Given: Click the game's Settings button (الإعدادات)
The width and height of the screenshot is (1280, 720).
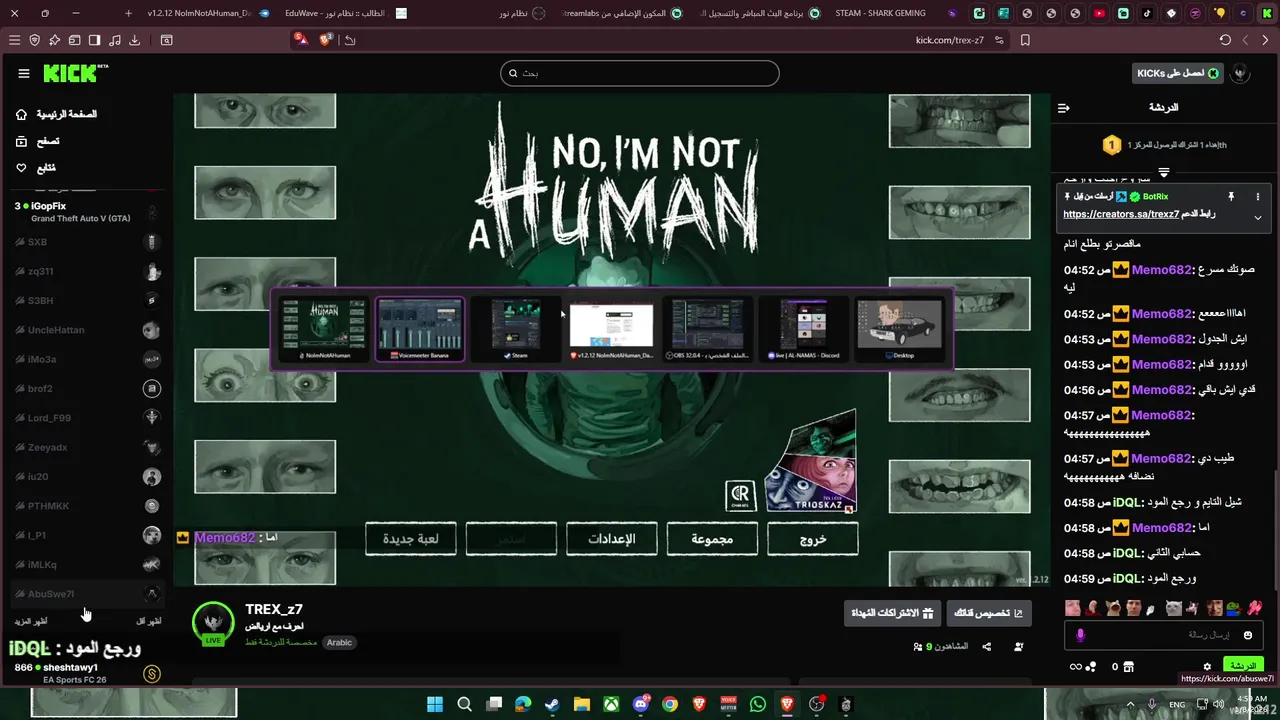Looking at the screenshot, I should 611,539.
